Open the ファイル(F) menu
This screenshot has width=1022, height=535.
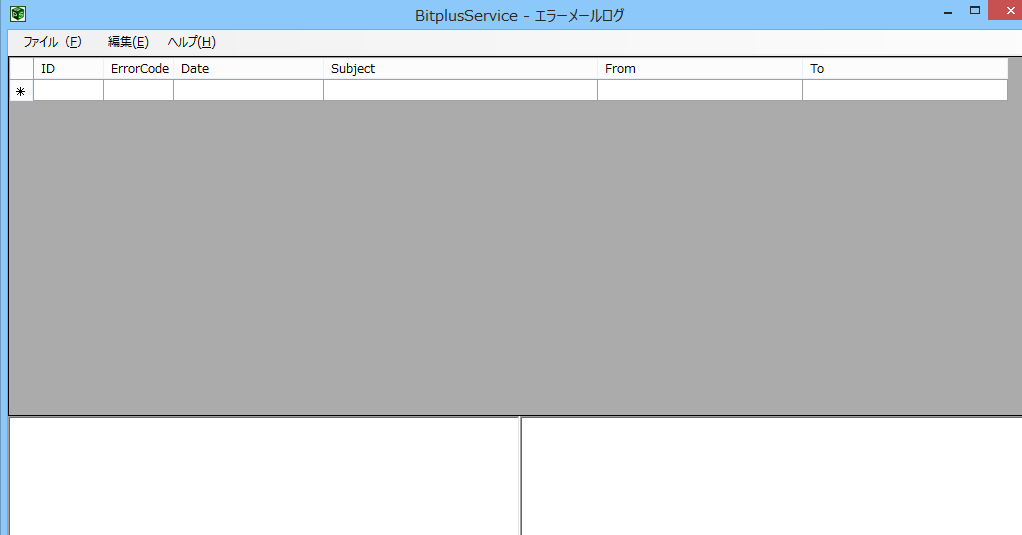53,42
